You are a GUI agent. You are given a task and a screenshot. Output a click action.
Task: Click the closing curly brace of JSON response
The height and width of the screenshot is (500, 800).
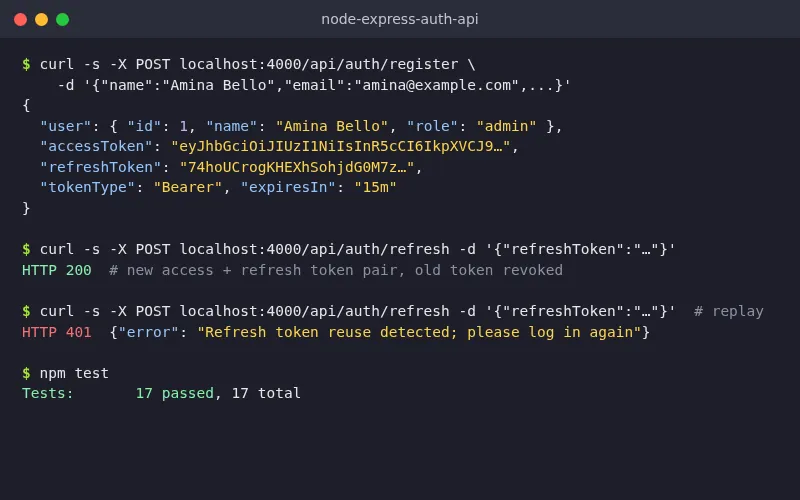point(26,208)
